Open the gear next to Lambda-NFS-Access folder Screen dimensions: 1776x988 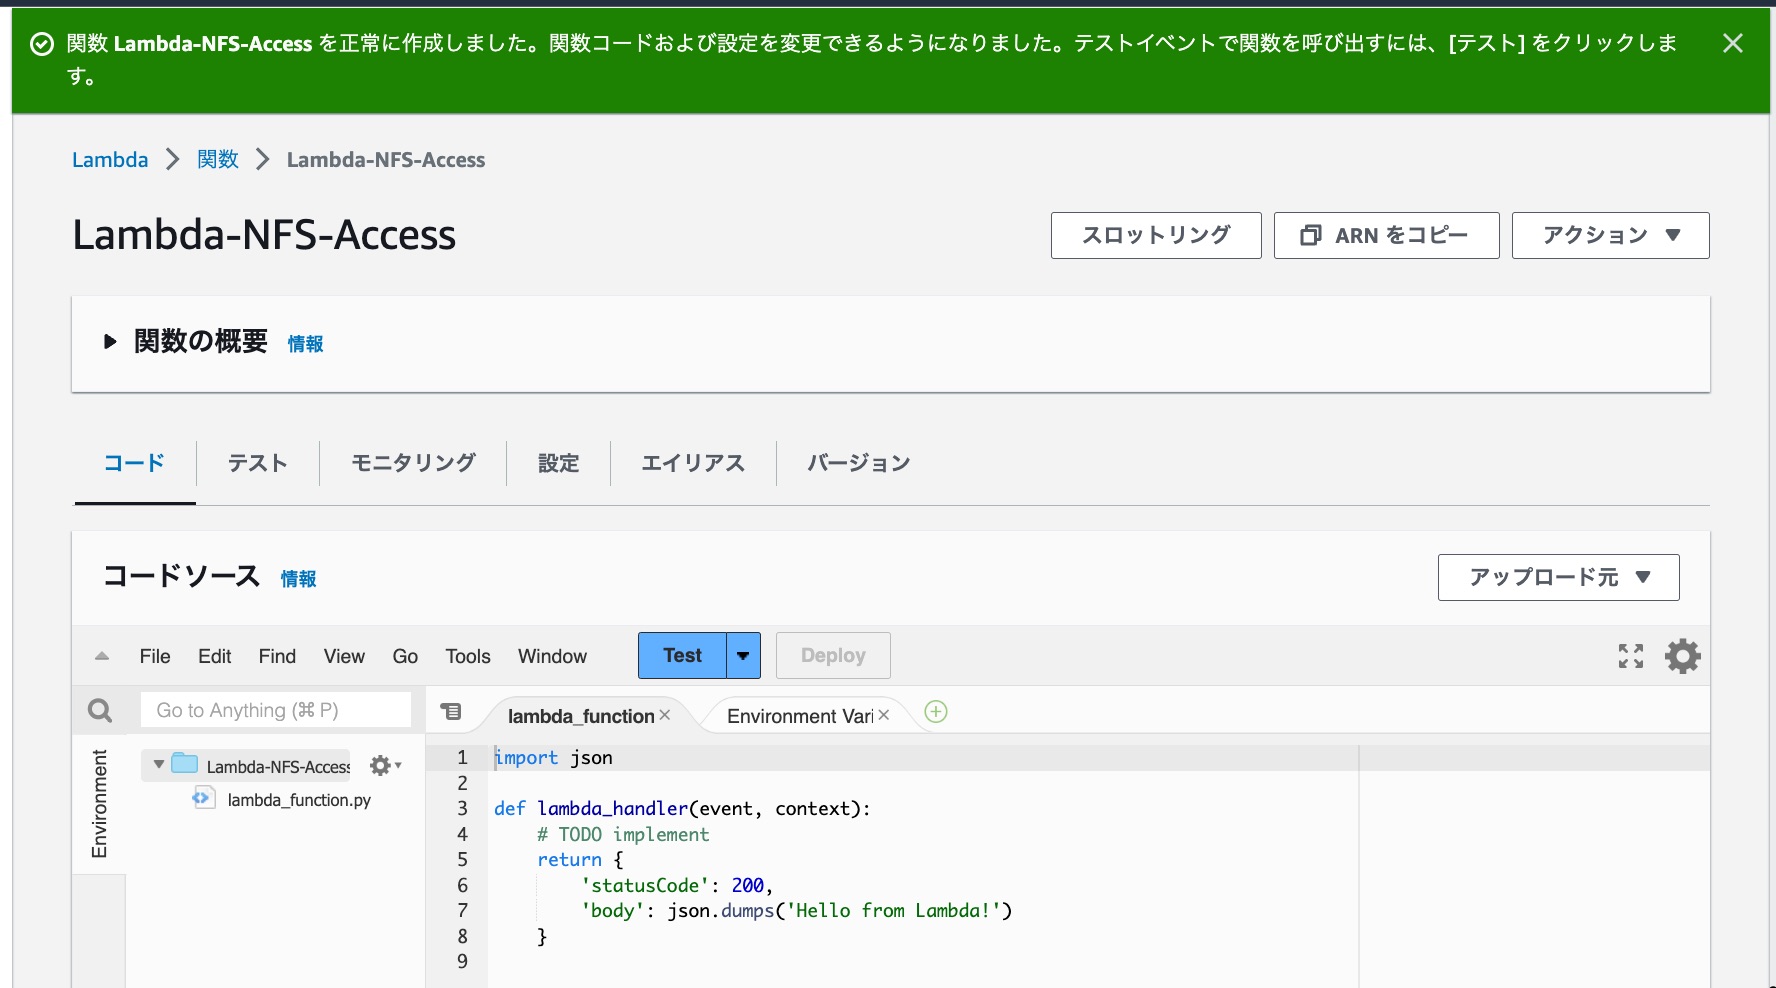point(381,765)
